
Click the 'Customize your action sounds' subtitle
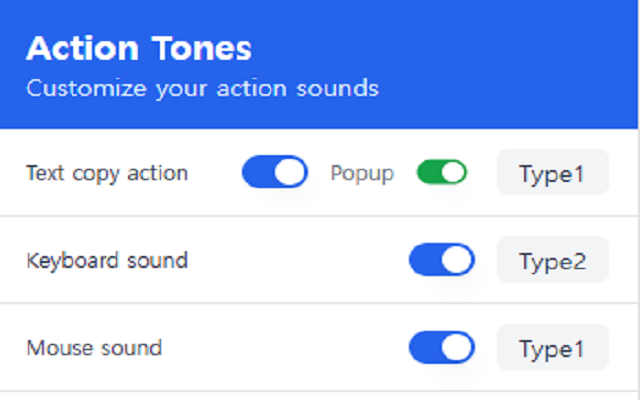(202, 88)
